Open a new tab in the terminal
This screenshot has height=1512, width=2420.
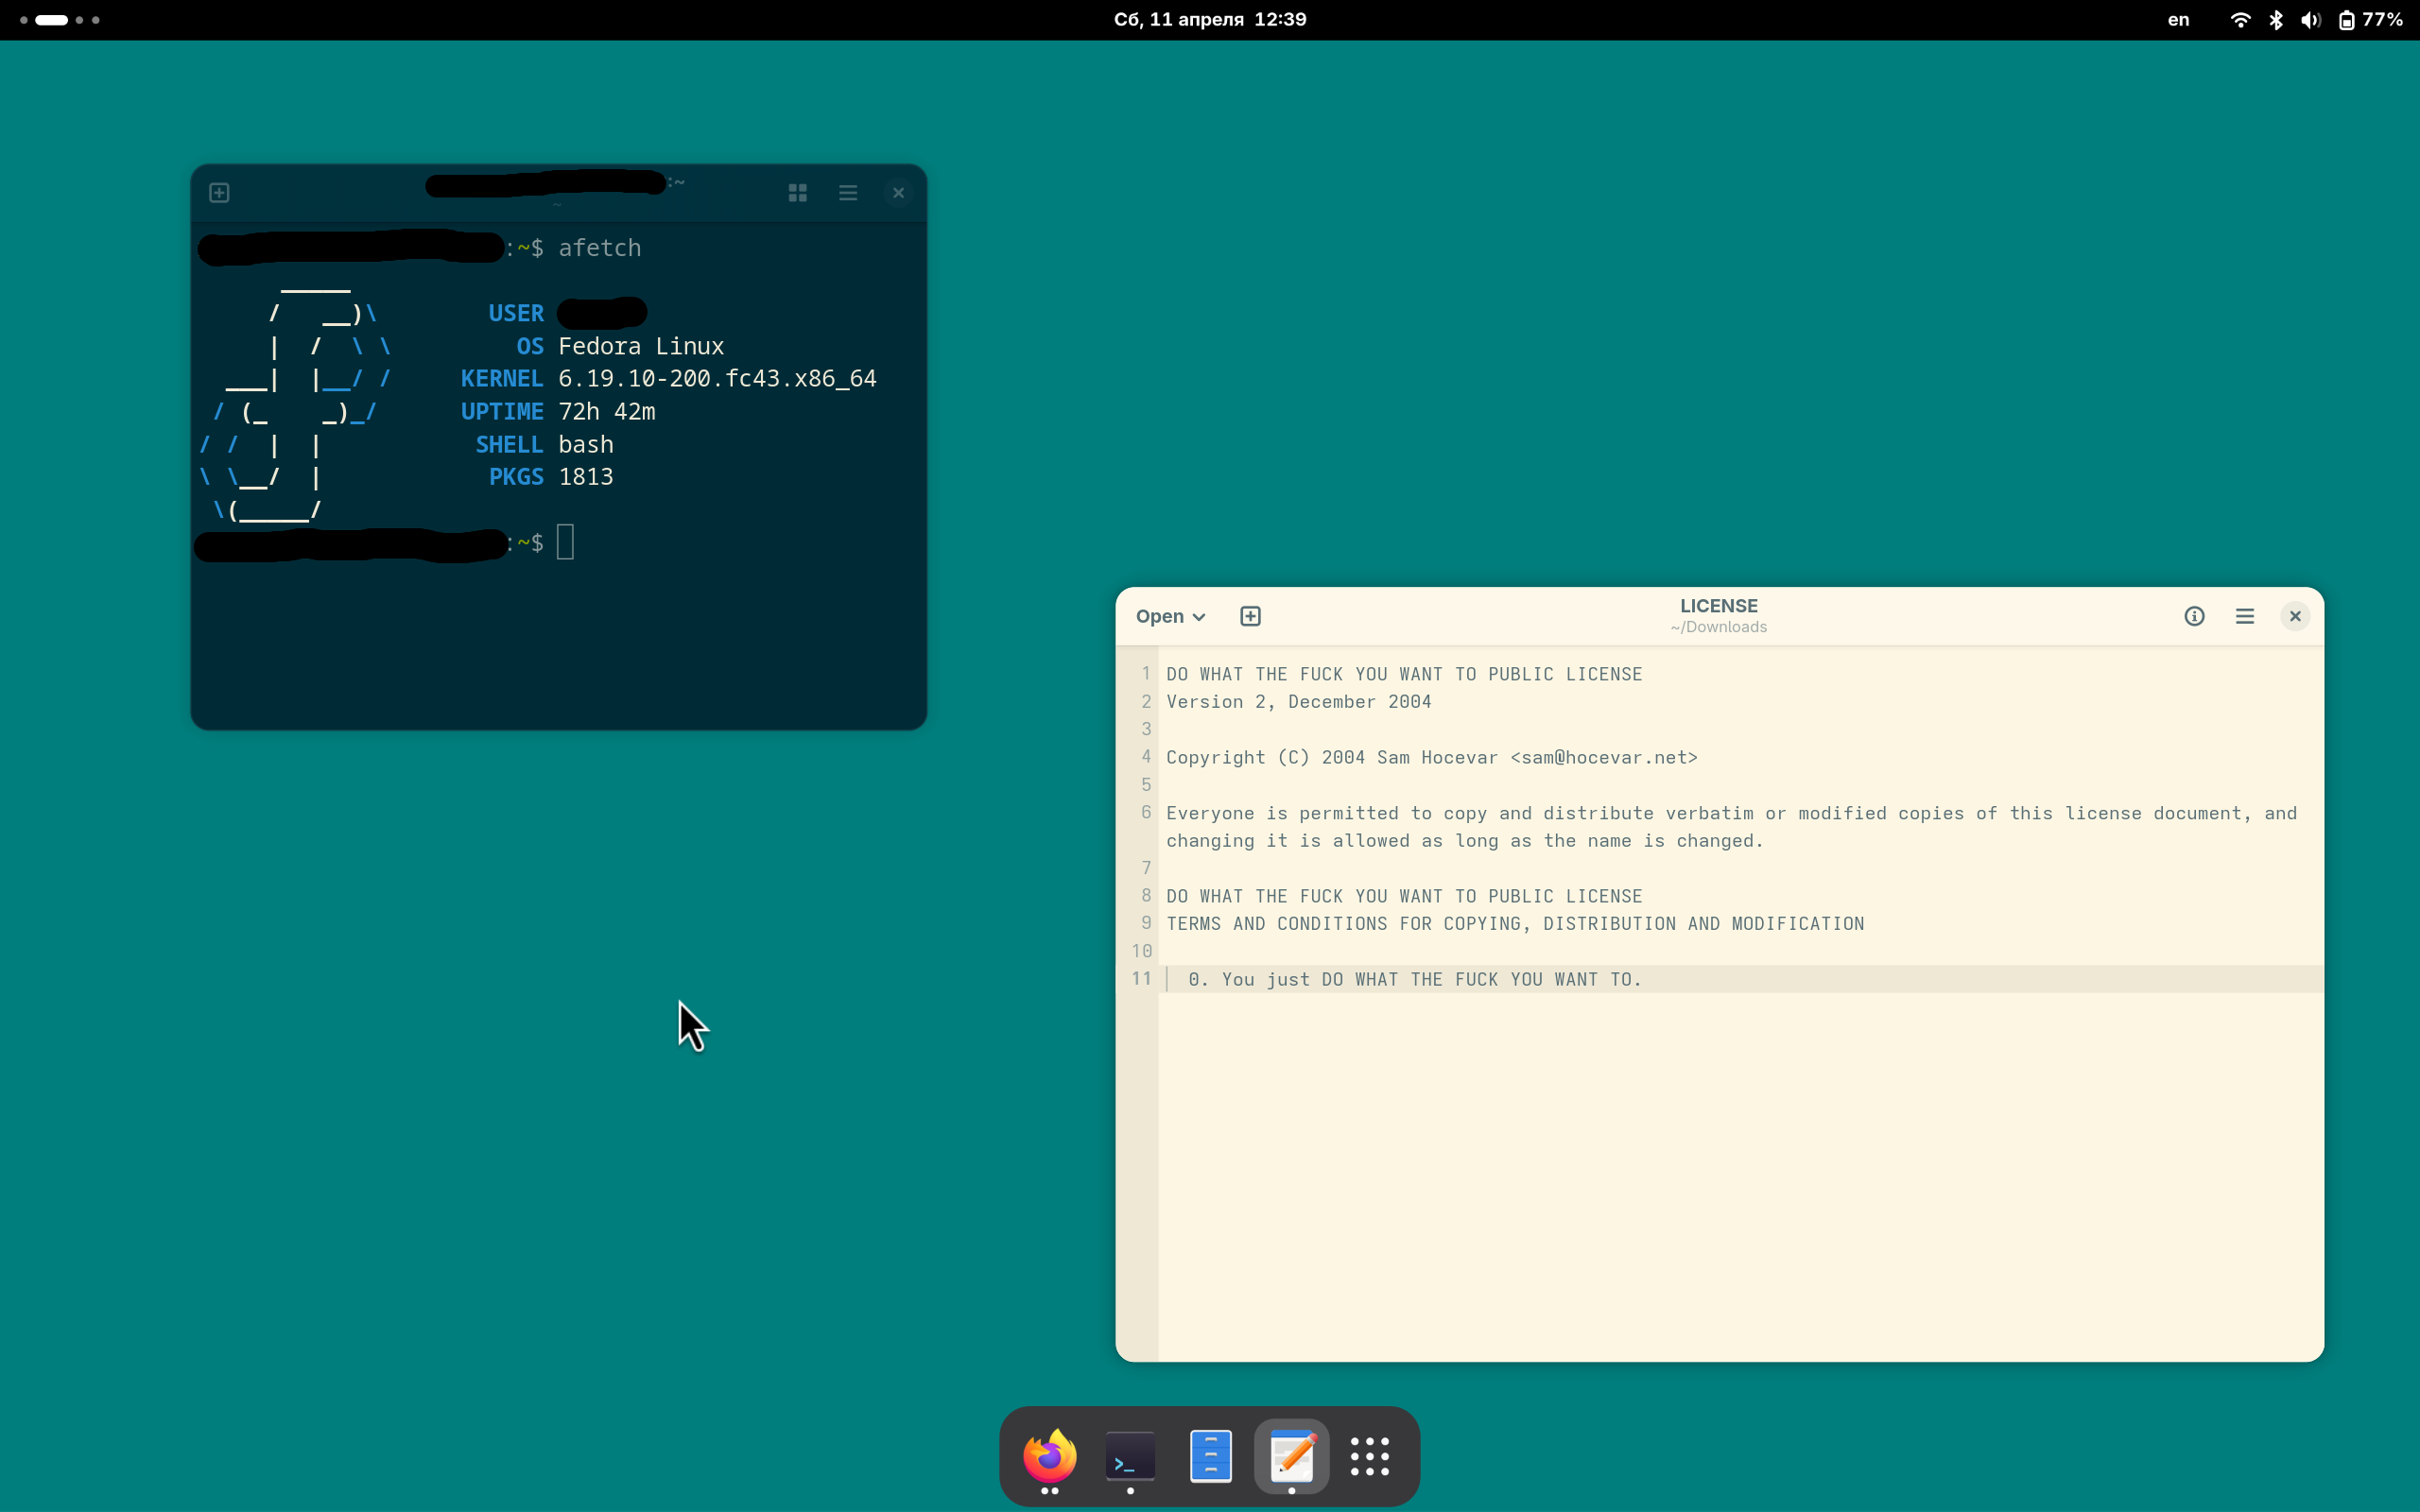219,193
